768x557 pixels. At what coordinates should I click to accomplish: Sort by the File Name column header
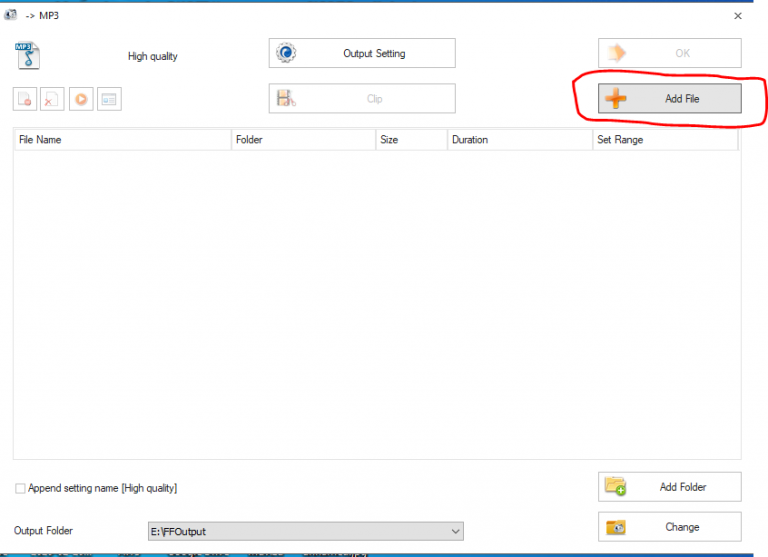point(122,140)
